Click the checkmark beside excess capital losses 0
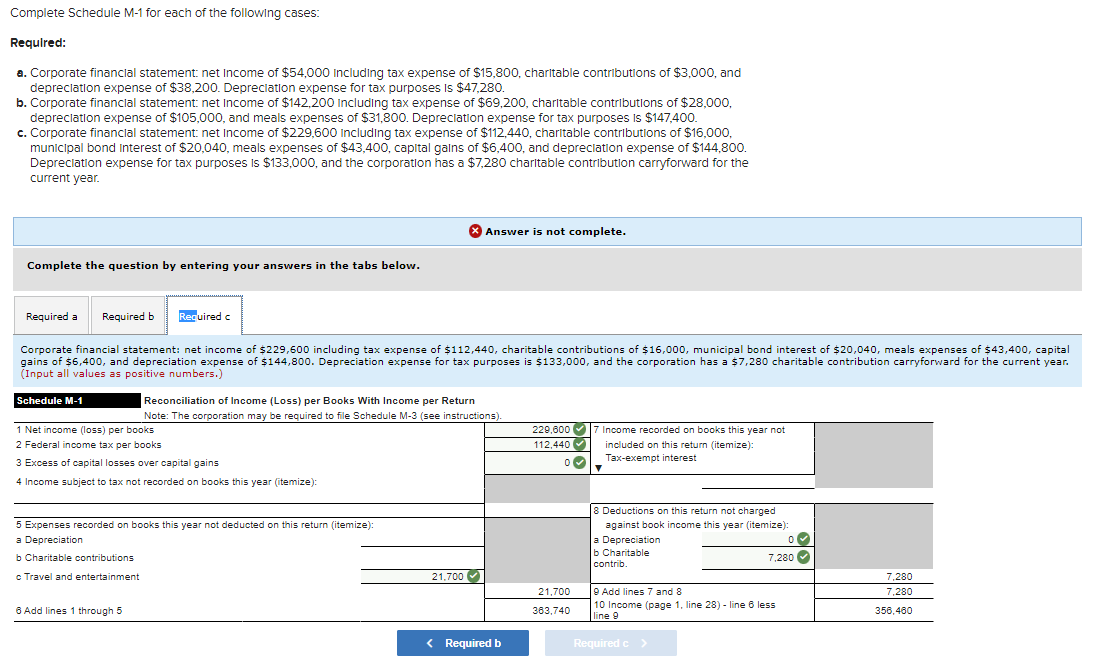1120x666 pixels. tap(579, 461)
